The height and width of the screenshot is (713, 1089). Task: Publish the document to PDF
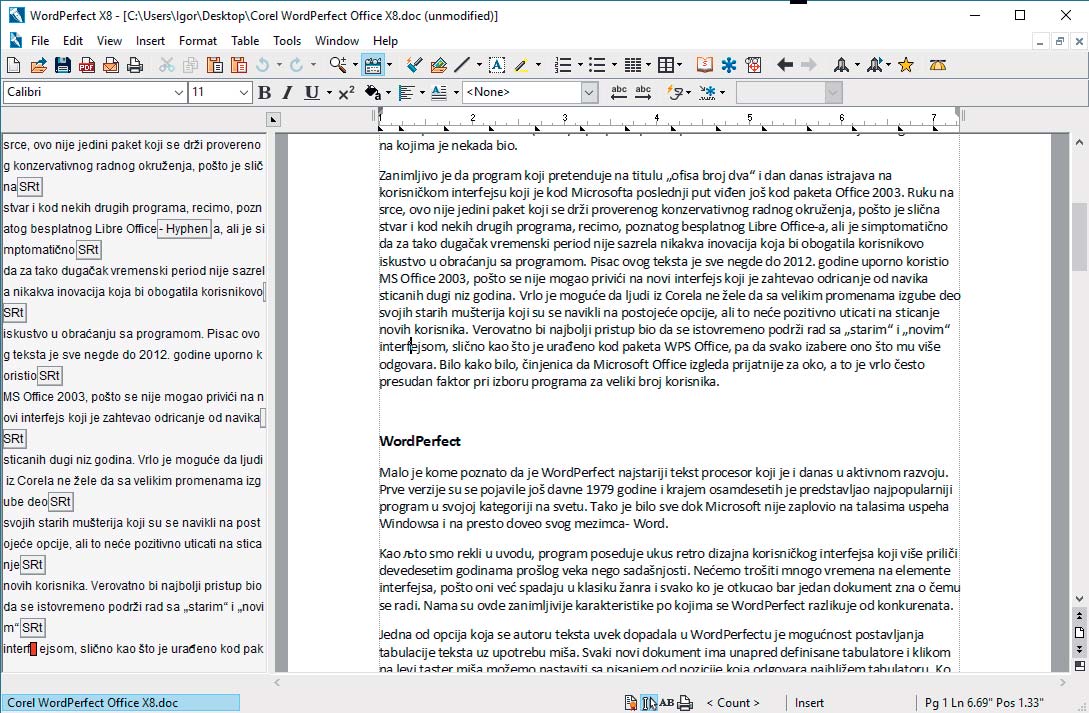[x=87, y=65]
